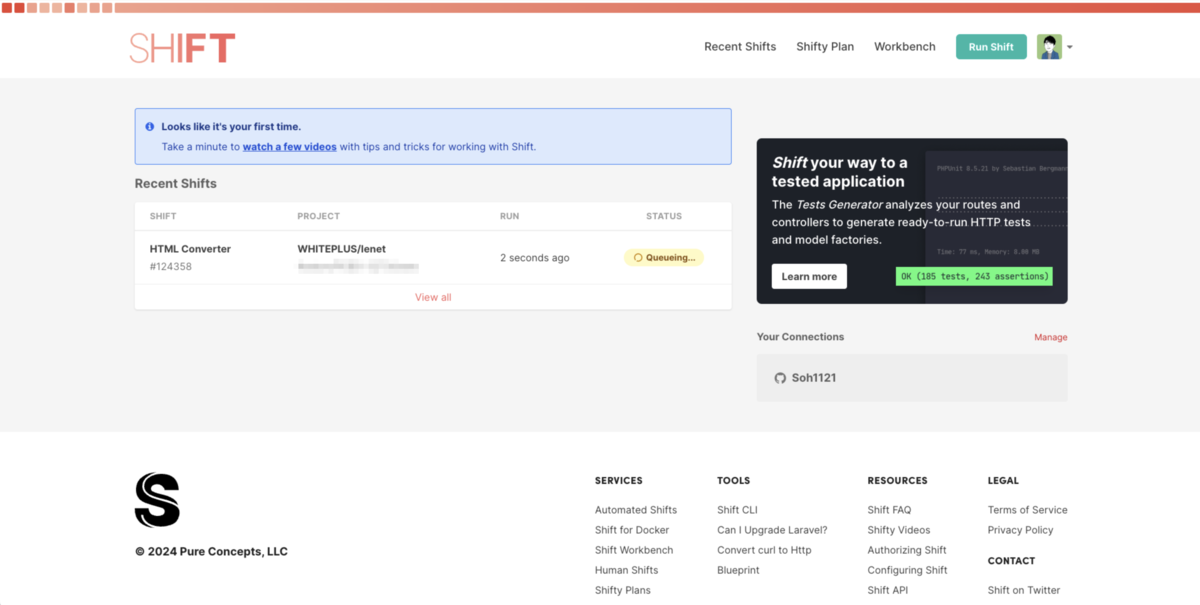The height and width of the screenshot is (605, 1200).
Task: Open Recent Shifts navigation item
Action: [740, 47]
